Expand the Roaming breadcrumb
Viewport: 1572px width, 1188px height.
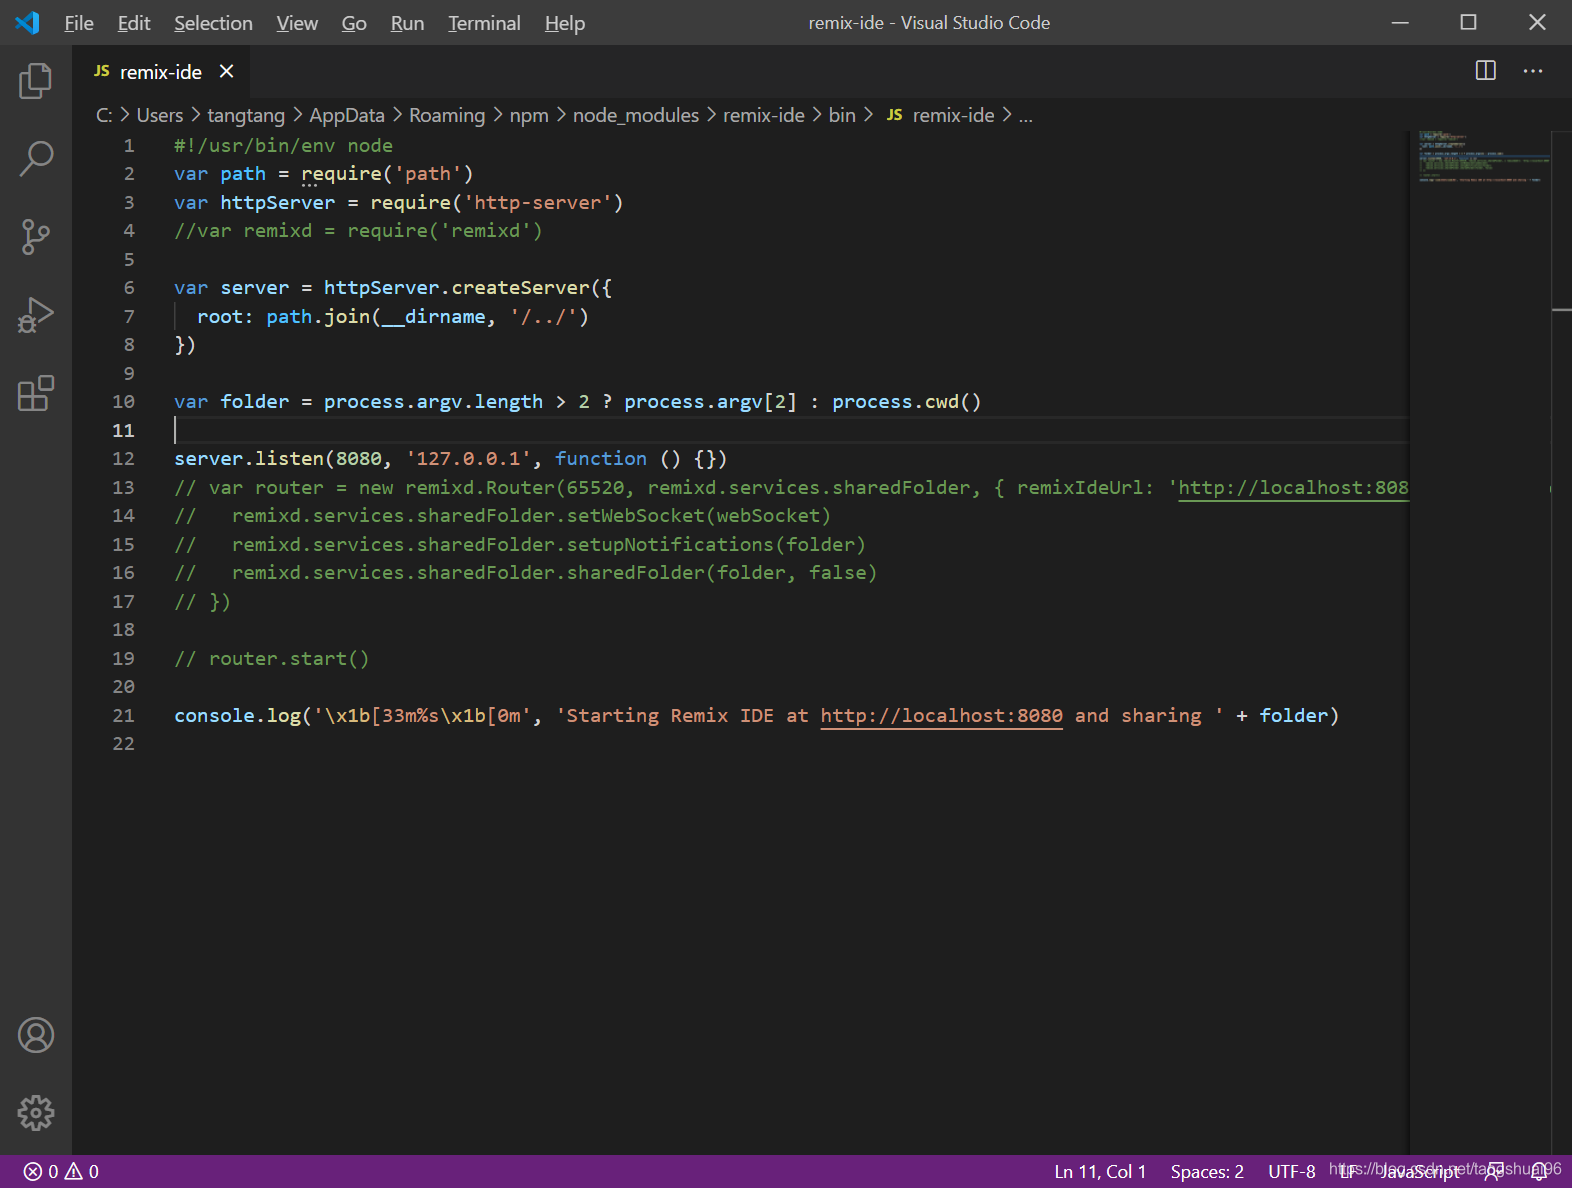point(447,115)
